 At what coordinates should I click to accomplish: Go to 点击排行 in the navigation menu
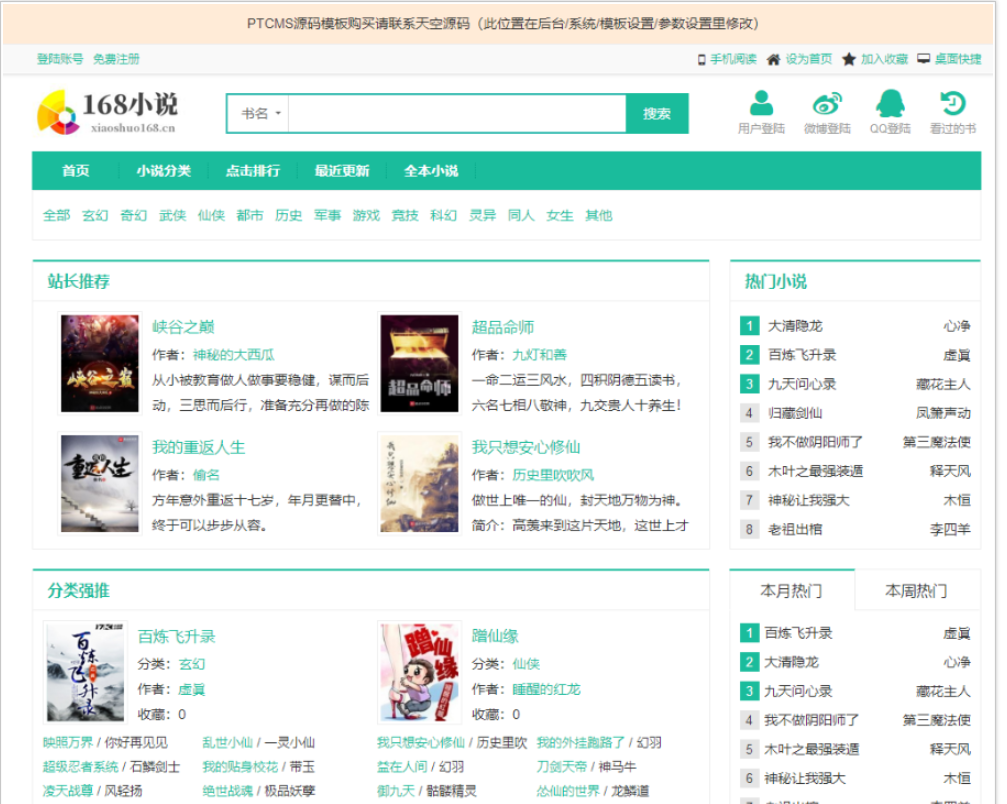(252, 171)
